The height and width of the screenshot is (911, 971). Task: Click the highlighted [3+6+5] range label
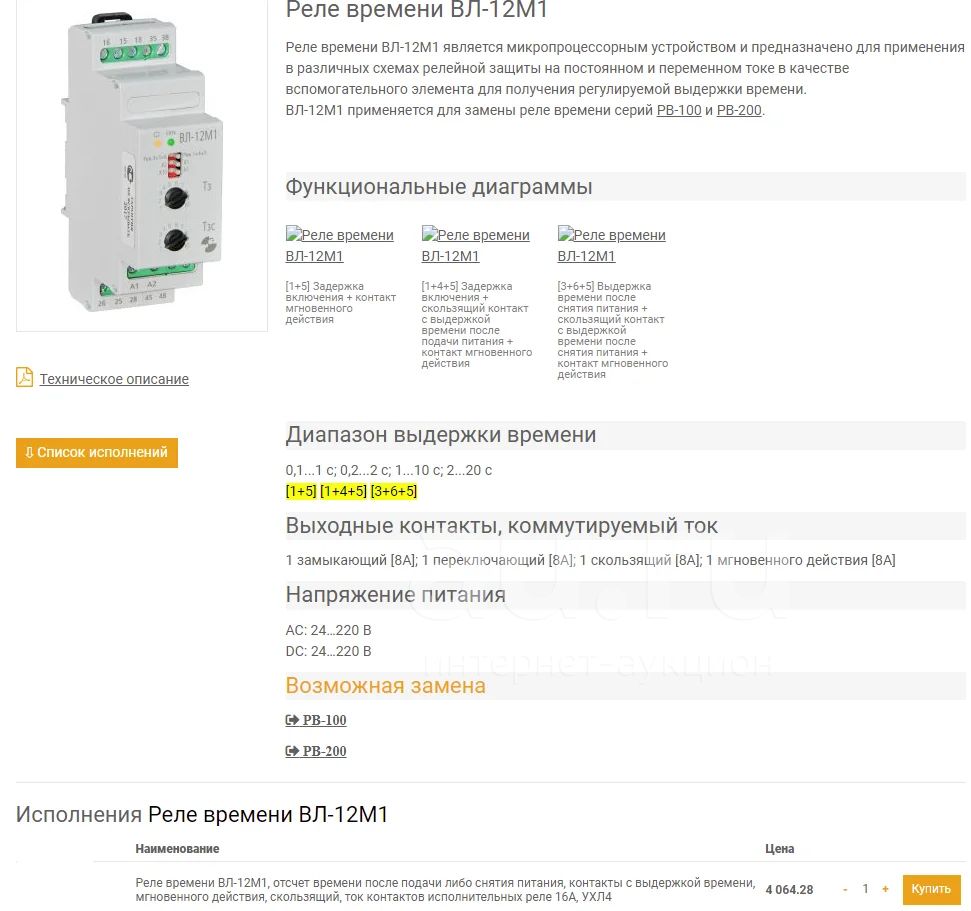(x=394, y=491)
